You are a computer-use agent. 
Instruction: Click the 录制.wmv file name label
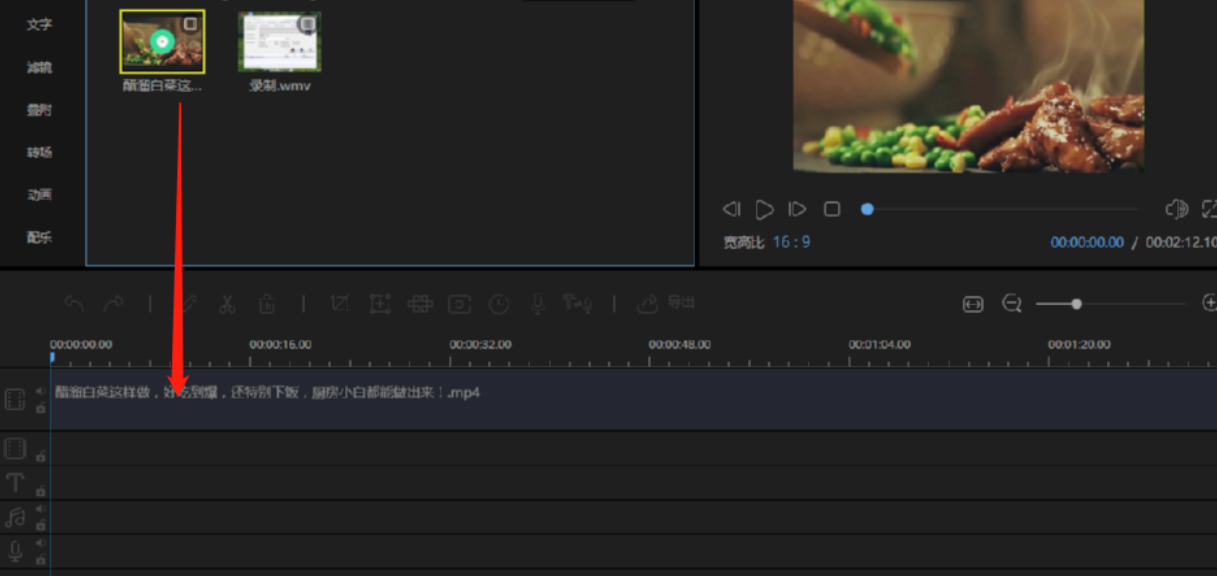point(280,86)
